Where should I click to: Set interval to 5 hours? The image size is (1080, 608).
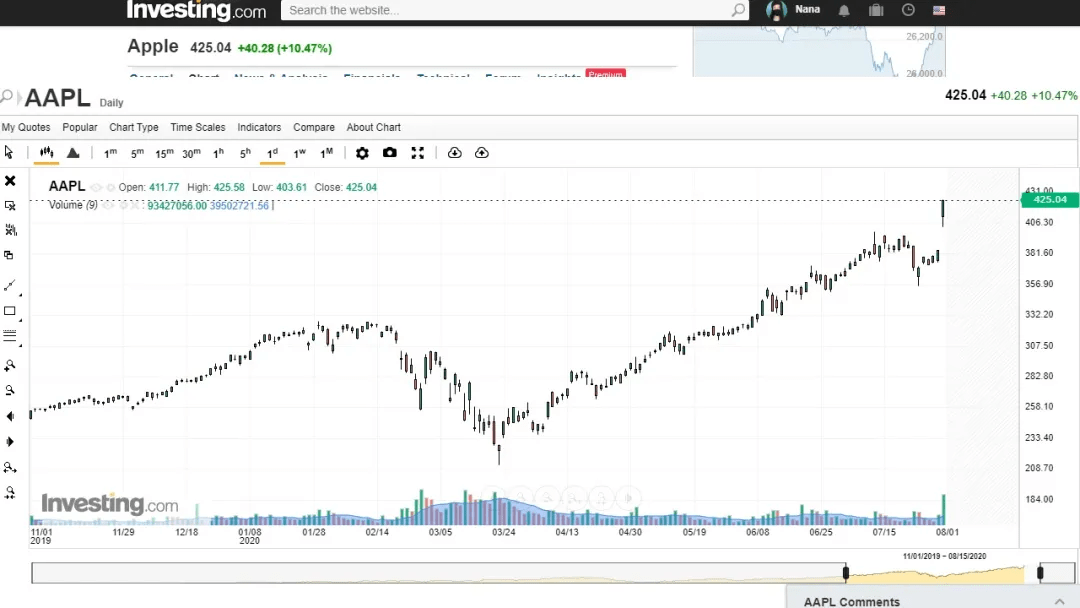[245, 153]
